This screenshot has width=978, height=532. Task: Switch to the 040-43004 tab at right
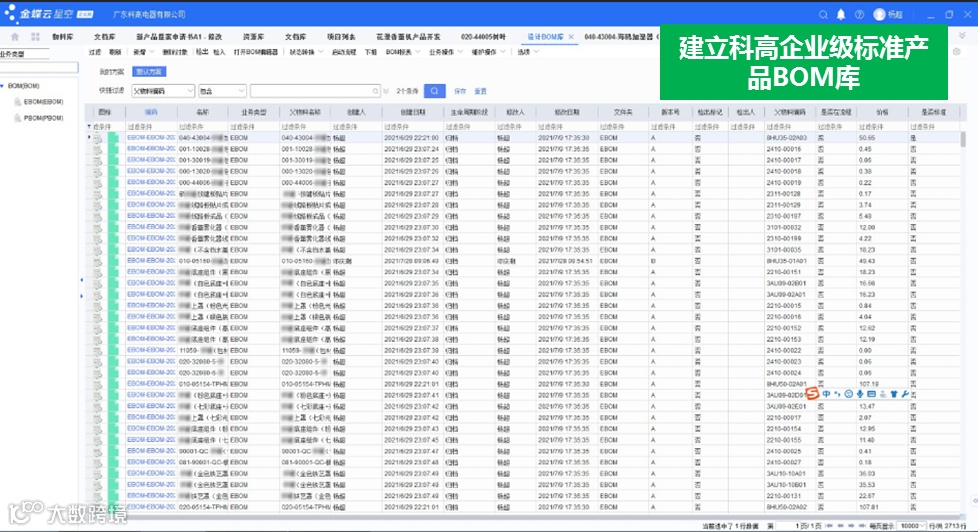[620, 37]
